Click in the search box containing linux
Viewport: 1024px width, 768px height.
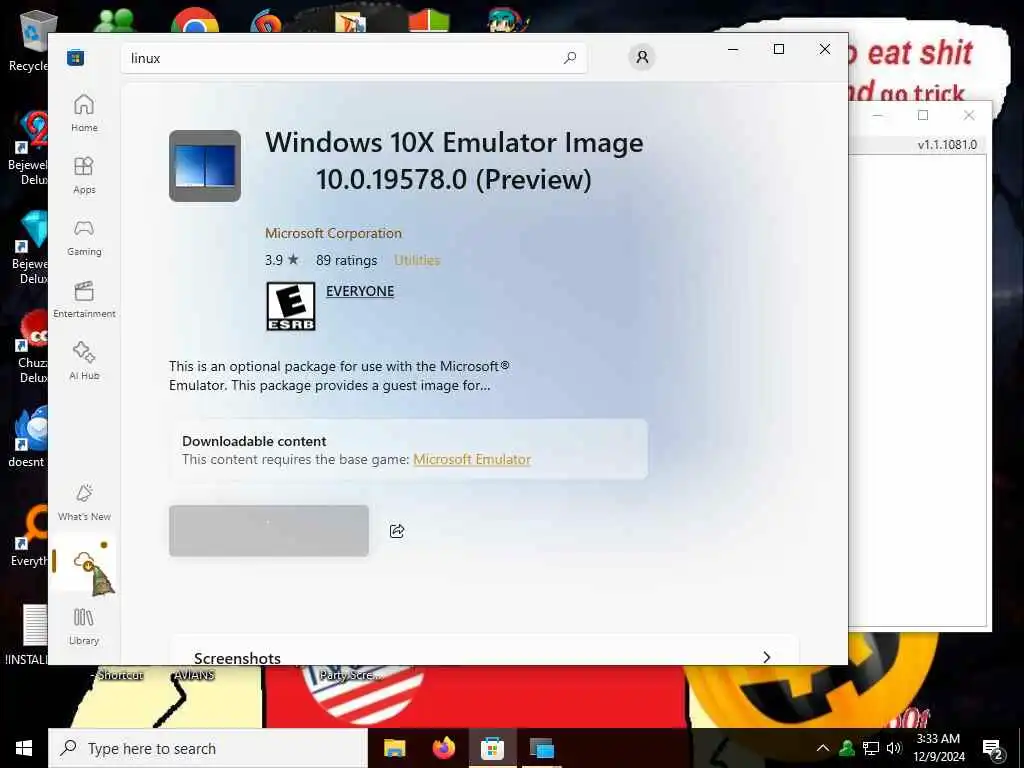(353, 58)
